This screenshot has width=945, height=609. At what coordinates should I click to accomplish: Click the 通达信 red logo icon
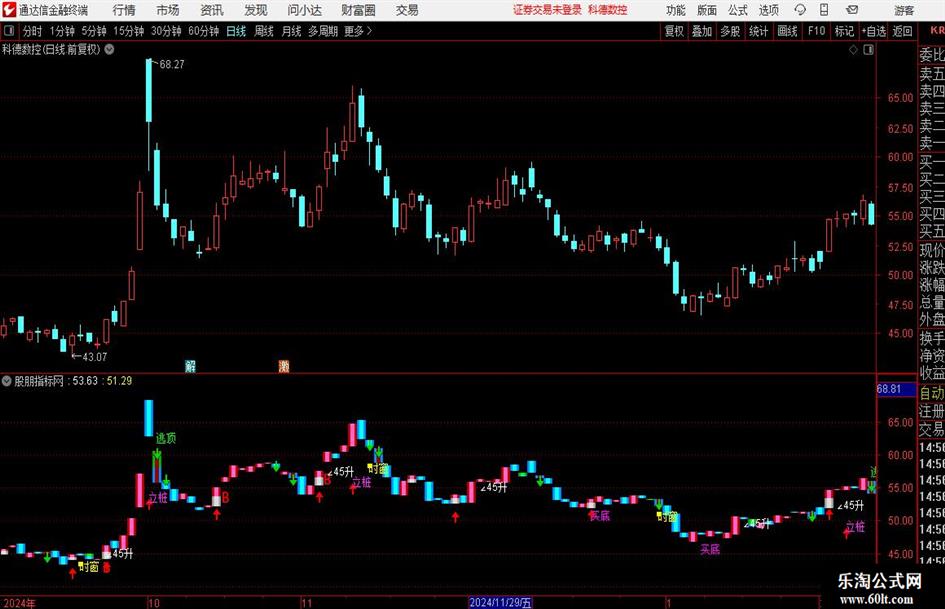pos(8,10)
